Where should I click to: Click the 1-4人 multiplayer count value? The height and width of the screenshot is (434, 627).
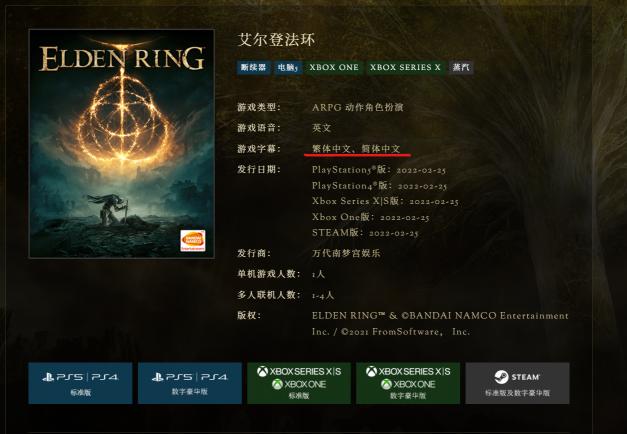pos(323,295)
